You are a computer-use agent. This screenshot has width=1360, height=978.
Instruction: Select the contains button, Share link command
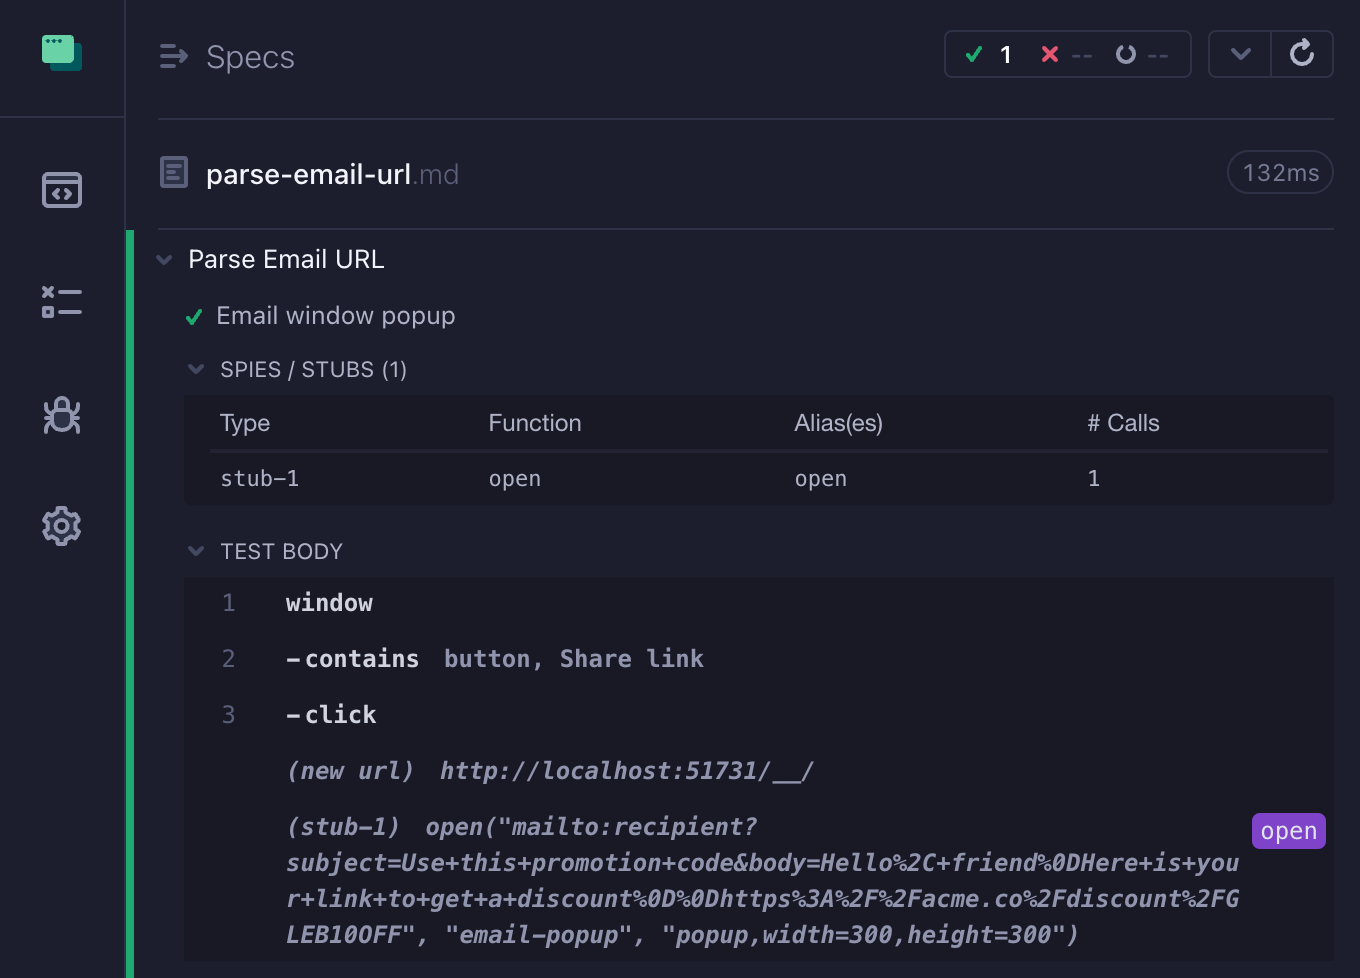coord(759,659)
